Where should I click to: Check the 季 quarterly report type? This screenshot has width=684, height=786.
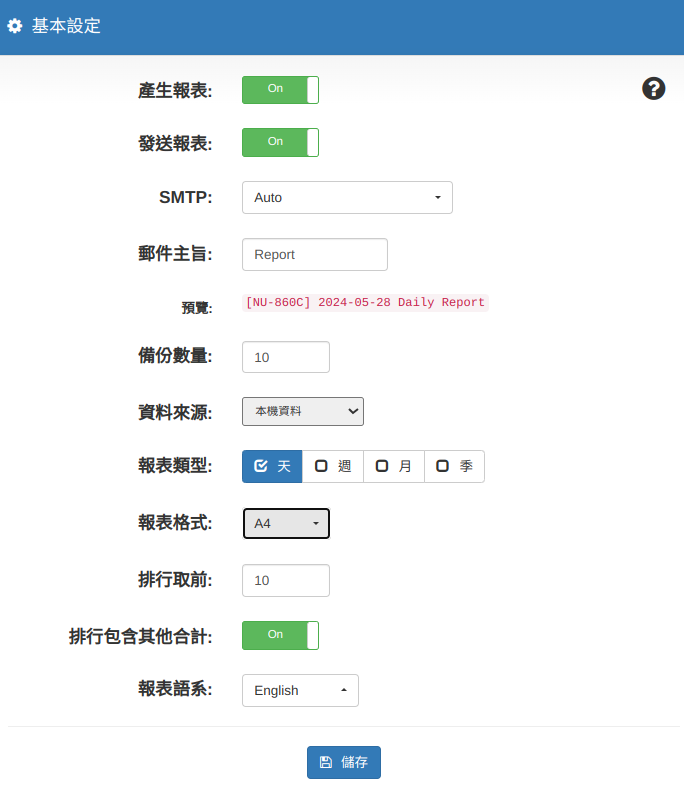tap(454, 466)
